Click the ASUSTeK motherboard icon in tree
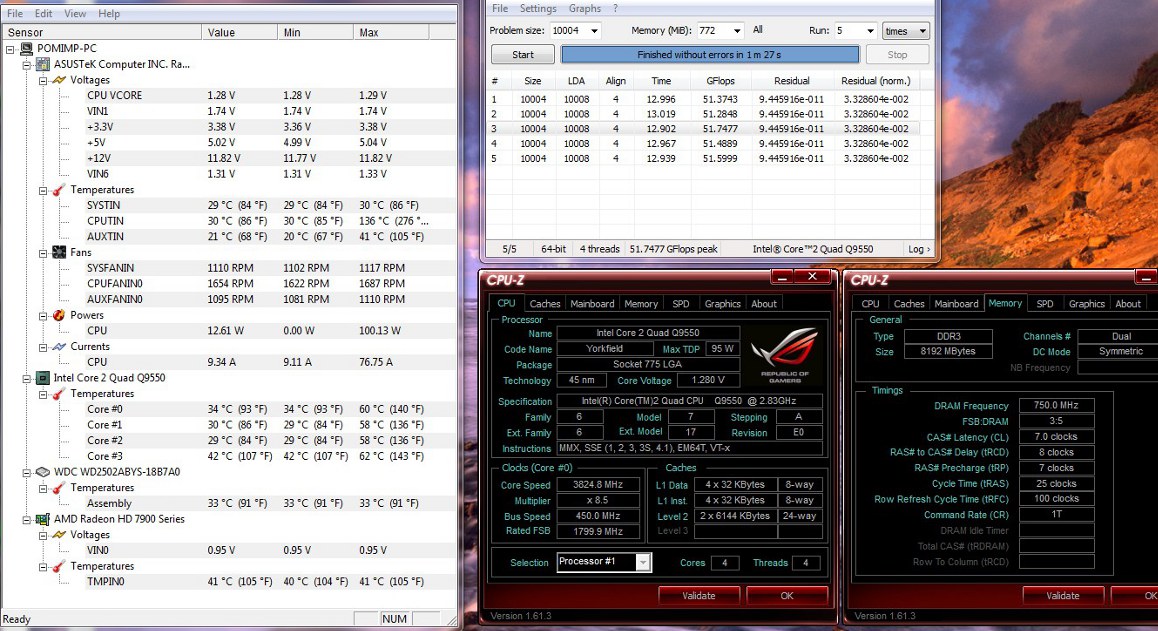 44,64
